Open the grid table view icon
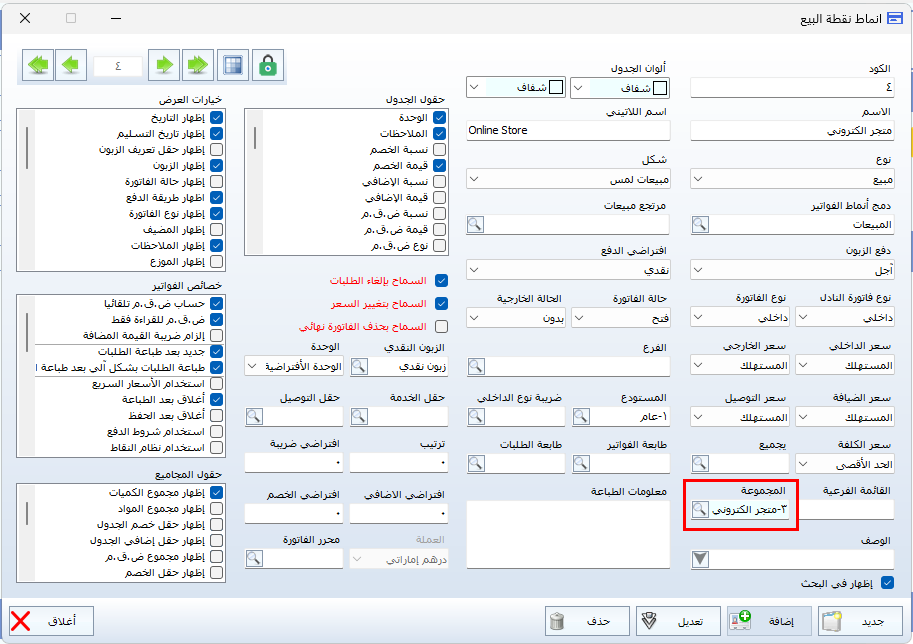913x644 pixels. 232,66
